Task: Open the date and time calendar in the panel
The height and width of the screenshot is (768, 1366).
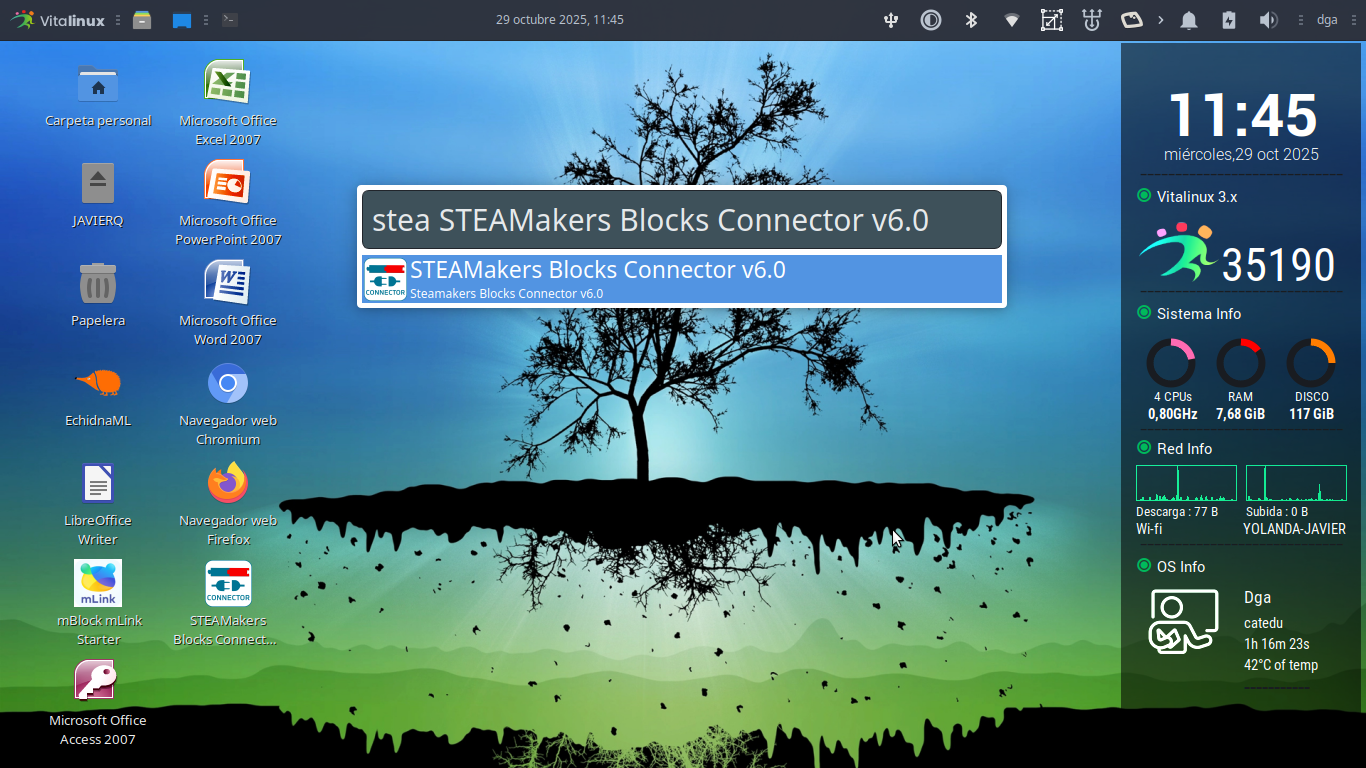Action: coord(559,20)
